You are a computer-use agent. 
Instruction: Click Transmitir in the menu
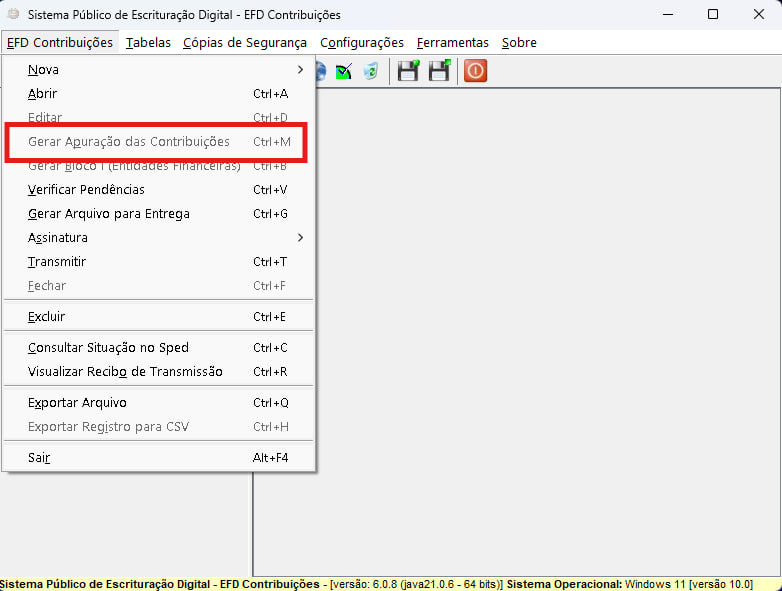click(57, 262)
